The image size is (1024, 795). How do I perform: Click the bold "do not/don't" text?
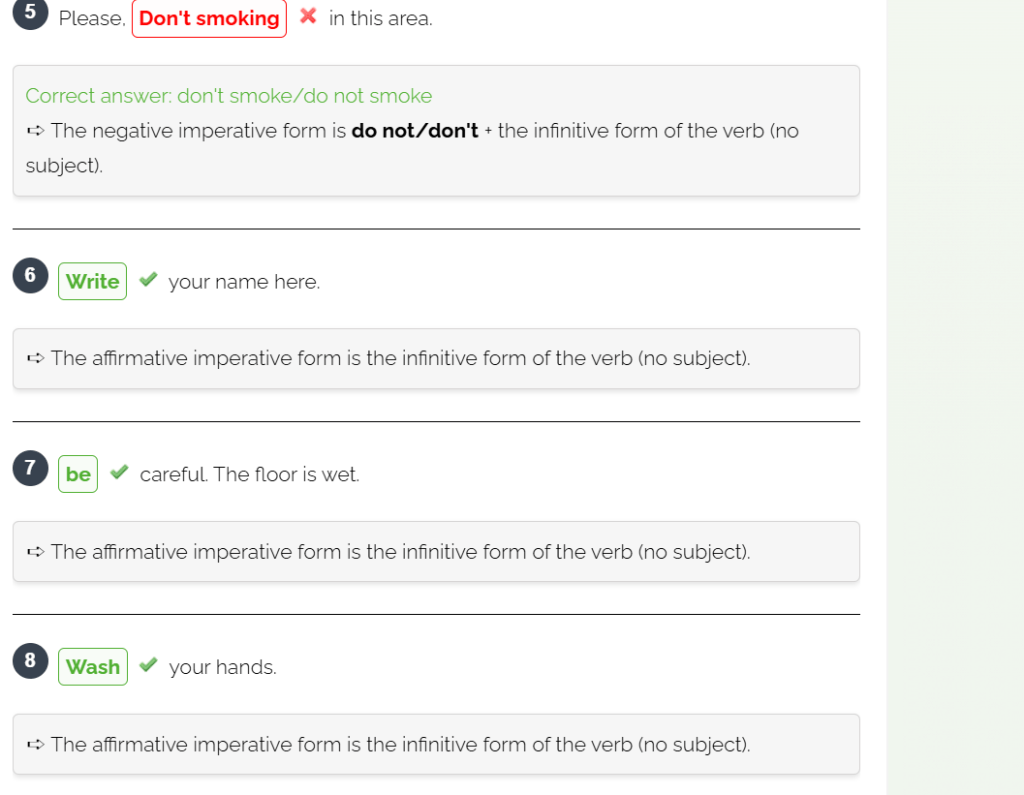(415, 131)
